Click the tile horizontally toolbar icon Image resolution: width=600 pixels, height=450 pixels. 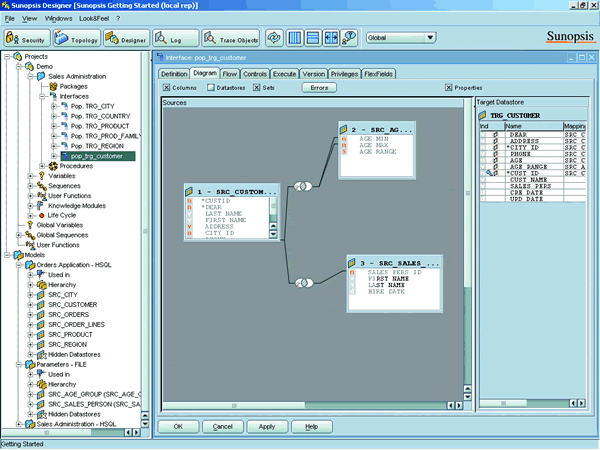[x=313, y=38]
